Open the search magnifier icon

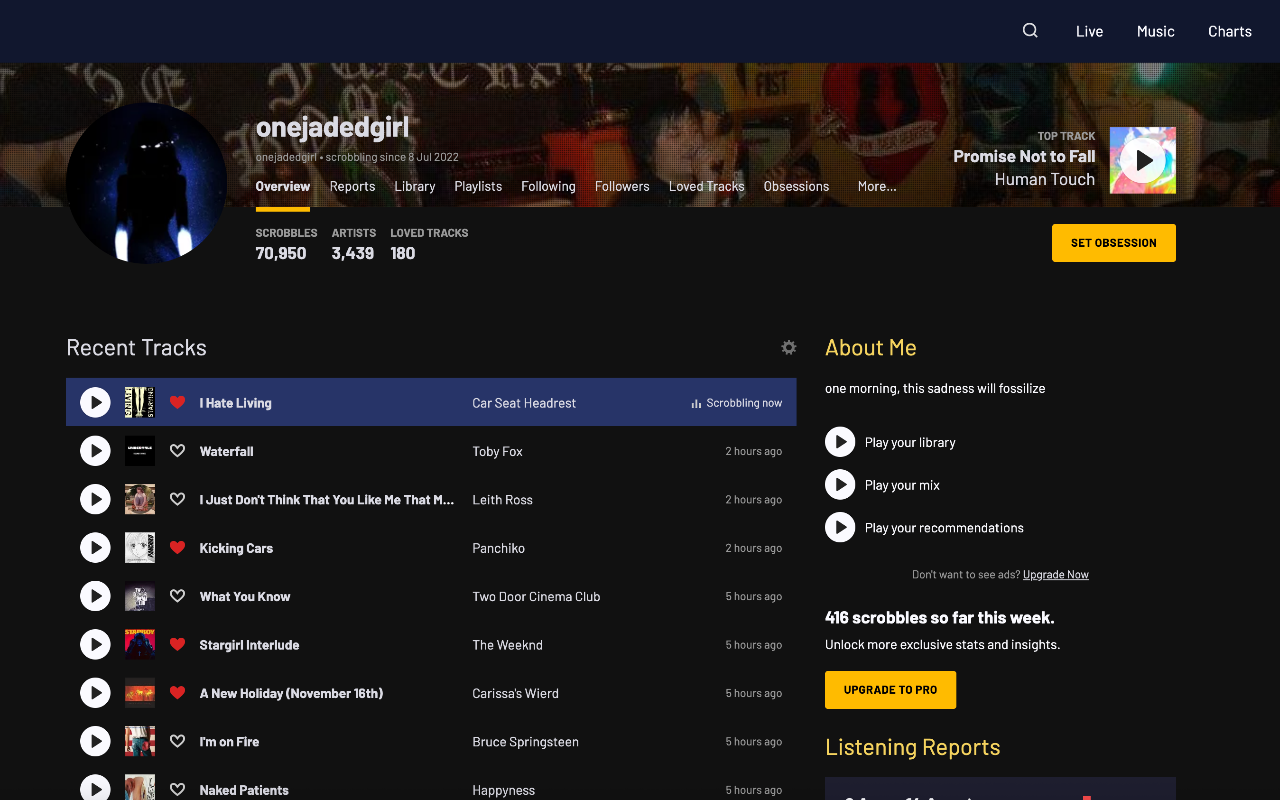tap(1030, 31)
